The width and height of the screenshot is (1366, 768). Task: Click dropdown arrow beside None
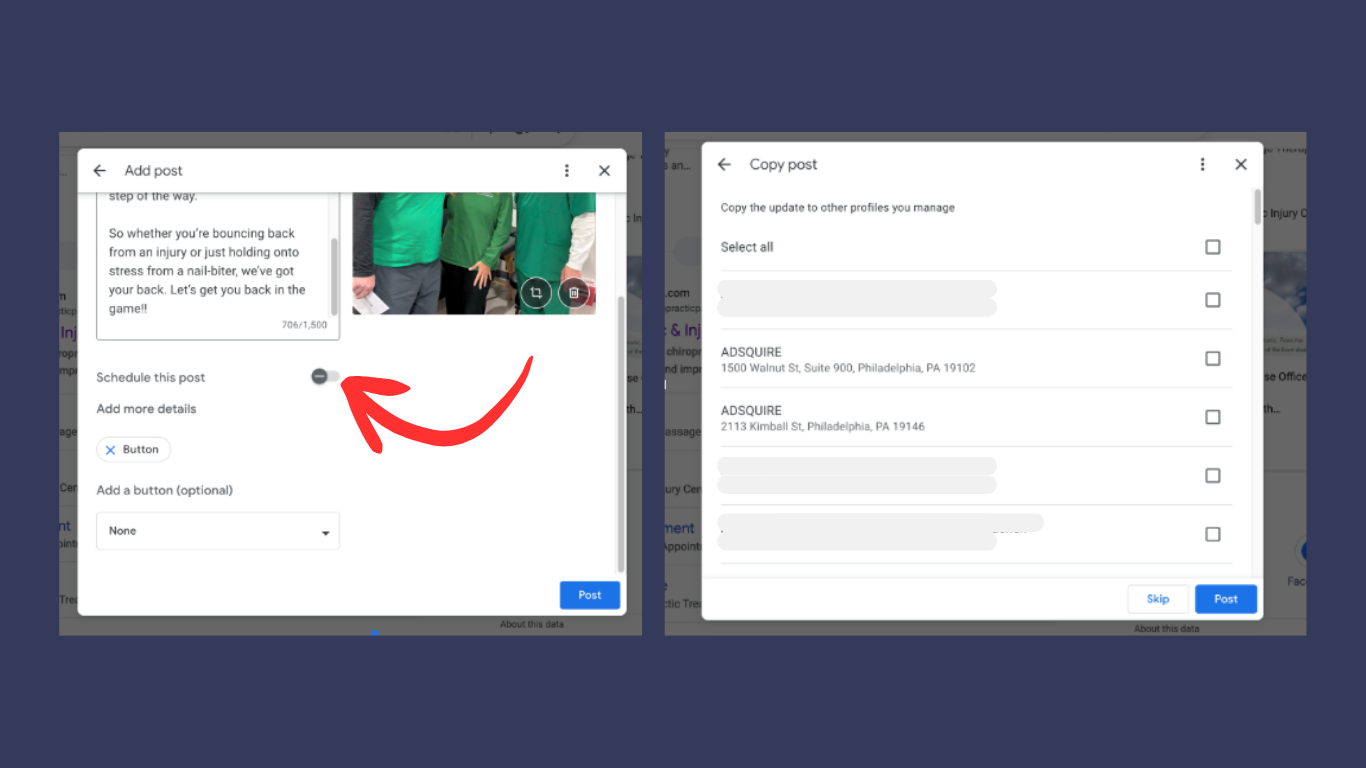point(325,533)
